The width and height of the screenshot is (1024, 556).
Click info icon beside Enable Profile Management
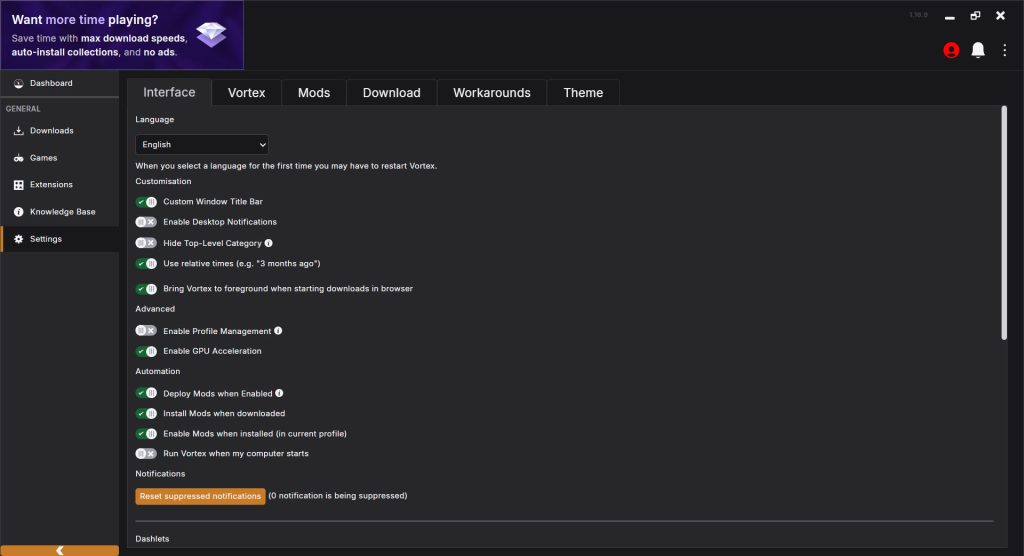click(x=278, y=331)
